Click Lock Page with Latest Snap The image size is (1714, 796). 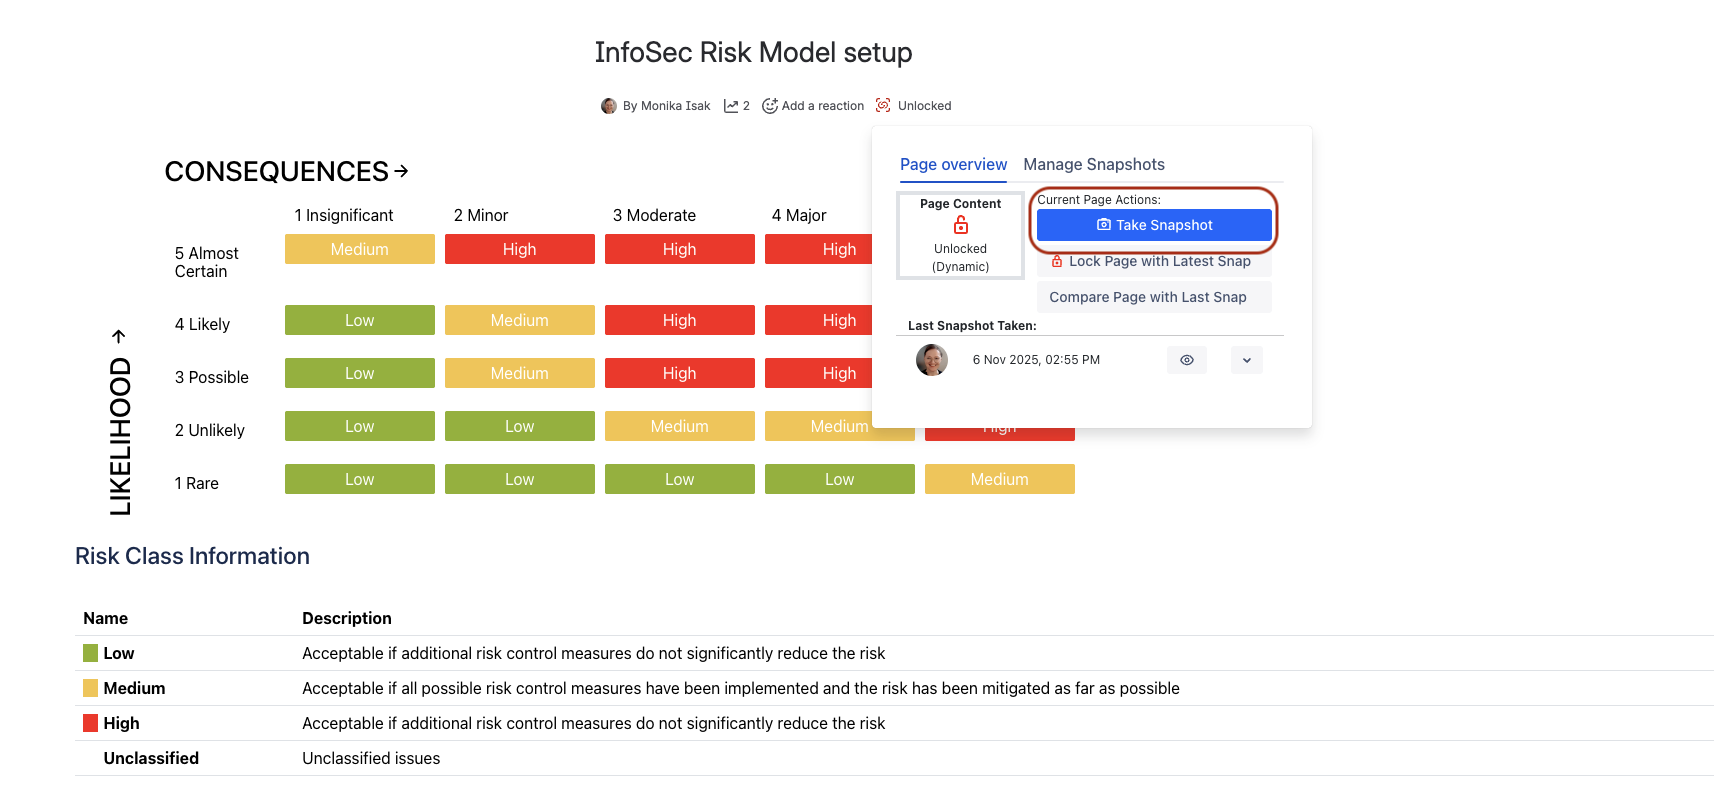tap(1153, 262)
